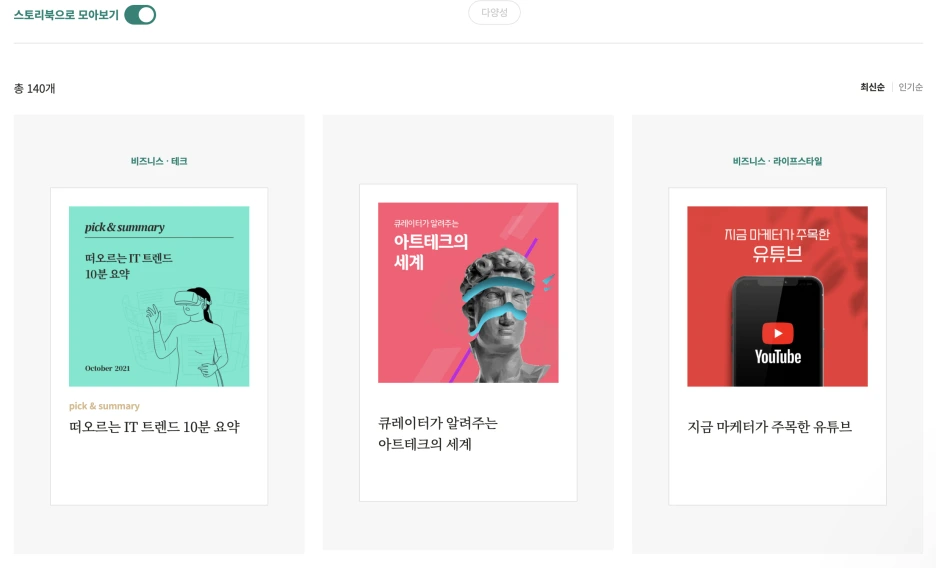936x568 pixels.
Task: Click the statue head with blue paint
Action: [501, 315]
